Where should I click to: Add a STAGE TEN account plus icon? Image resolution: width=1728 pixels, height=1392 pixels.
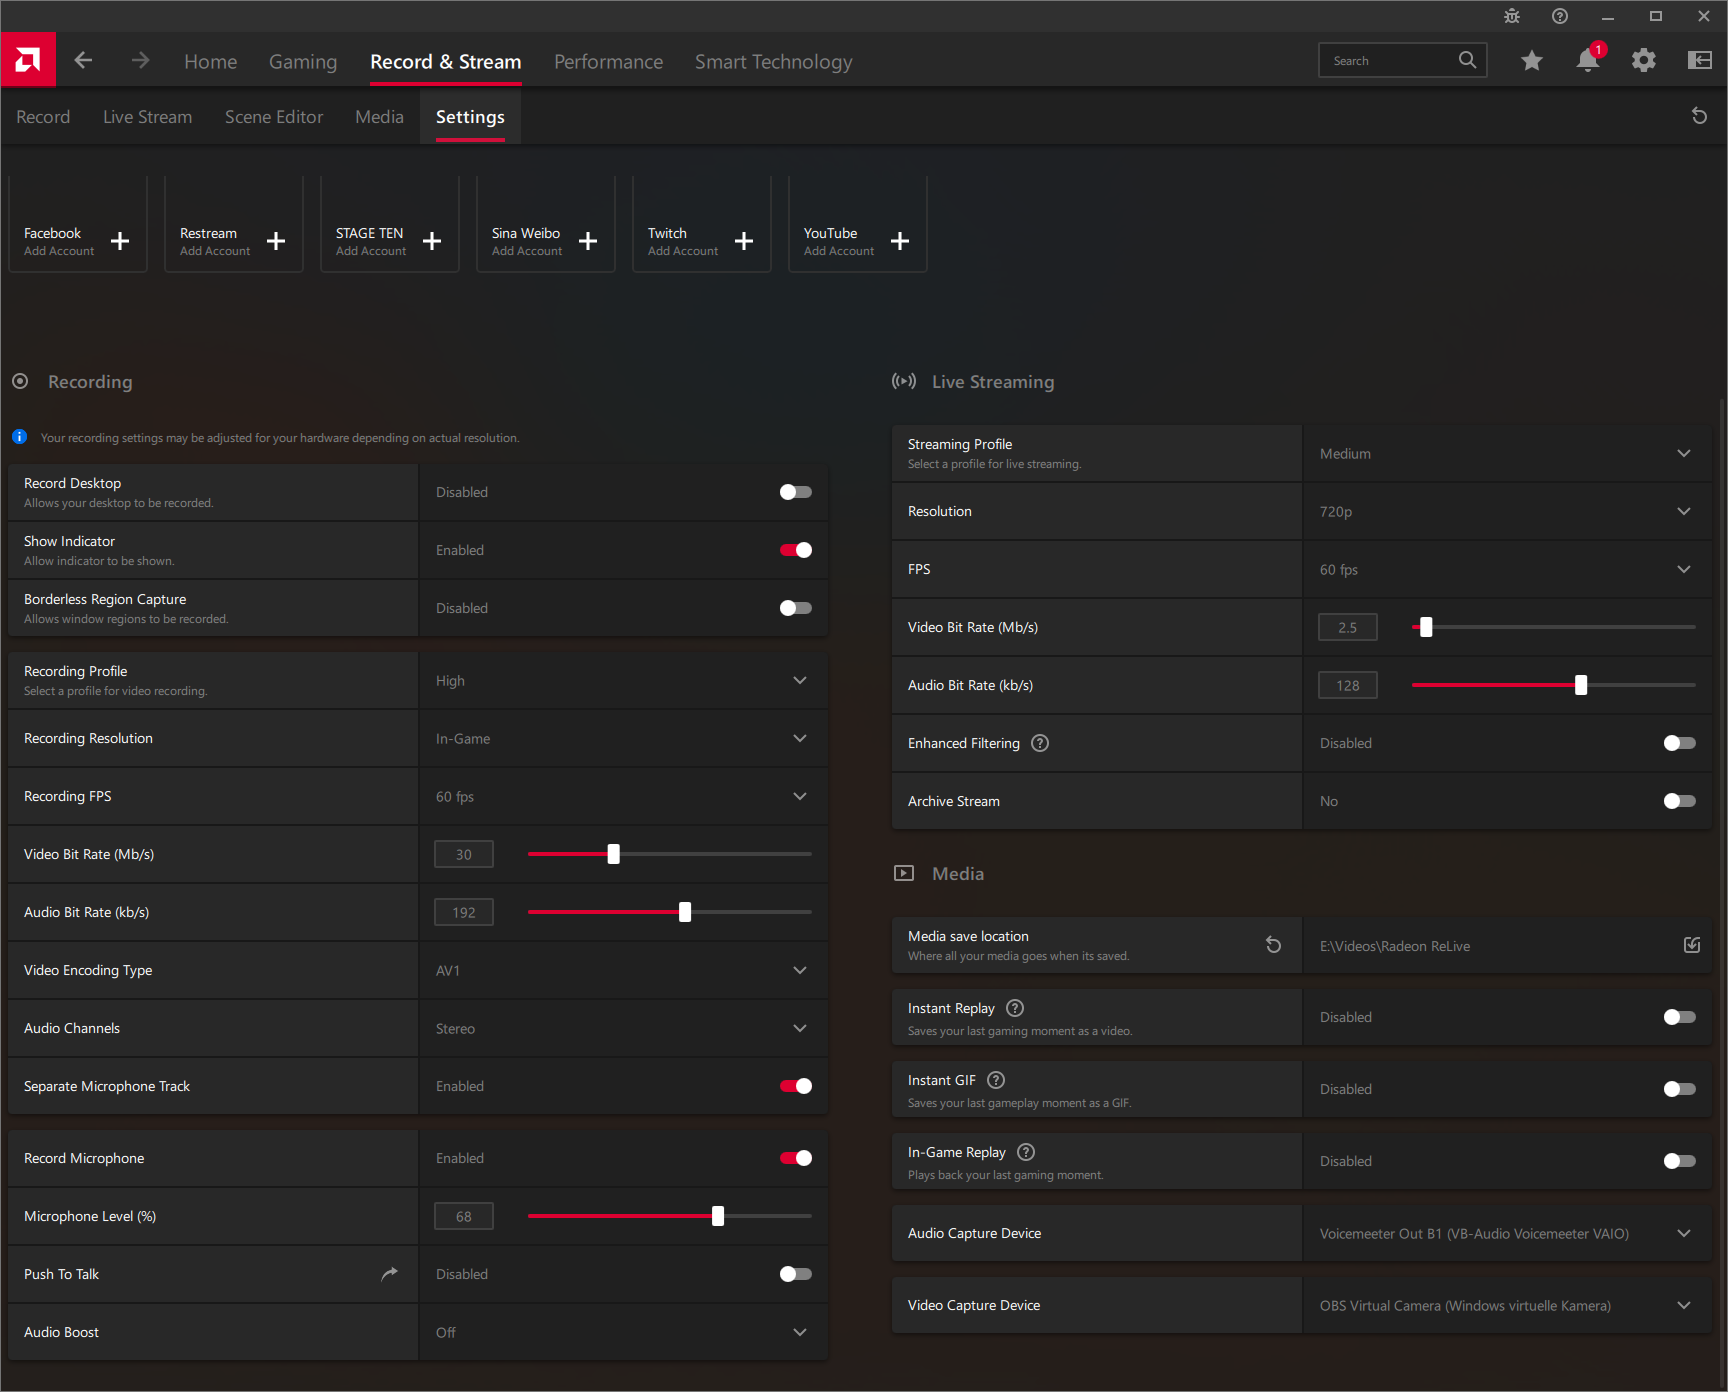coord(432,241)
